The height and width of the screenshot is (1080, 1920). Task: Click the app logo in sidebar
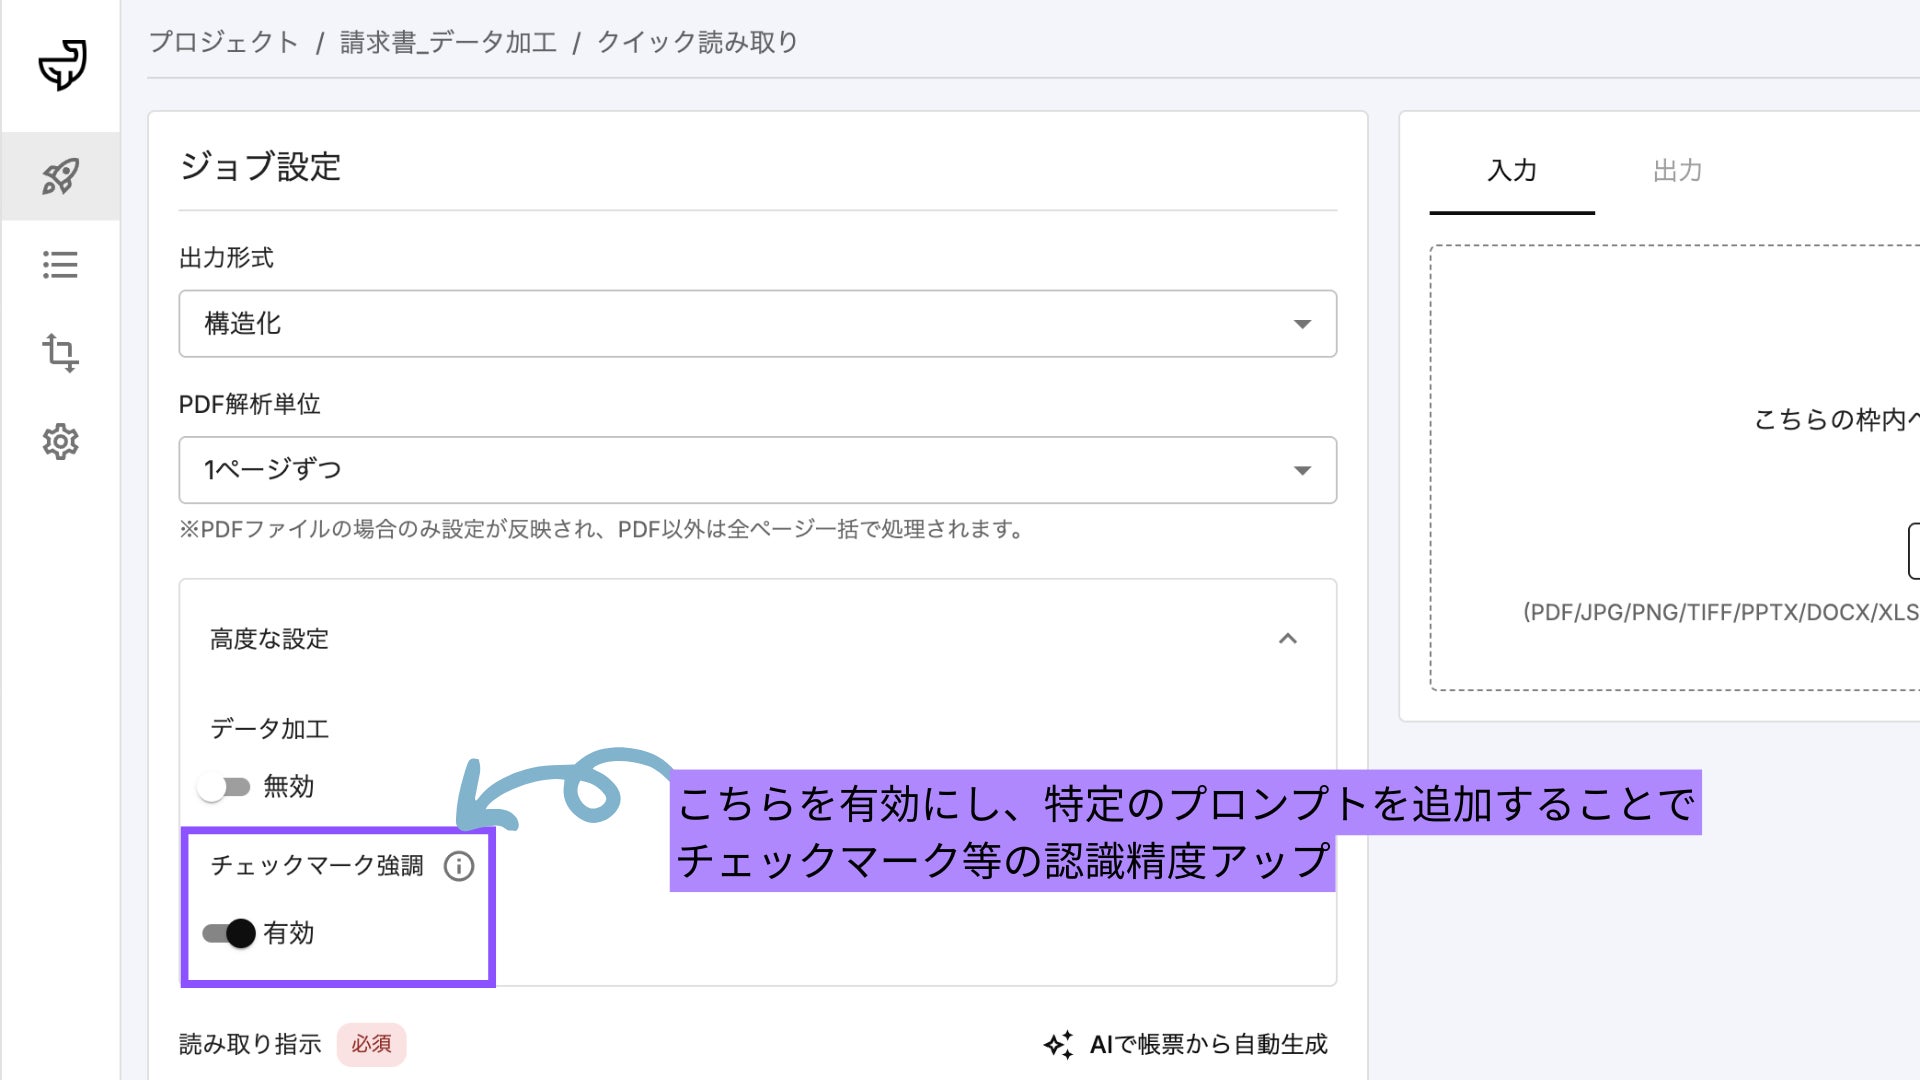(x=62, y=65)
